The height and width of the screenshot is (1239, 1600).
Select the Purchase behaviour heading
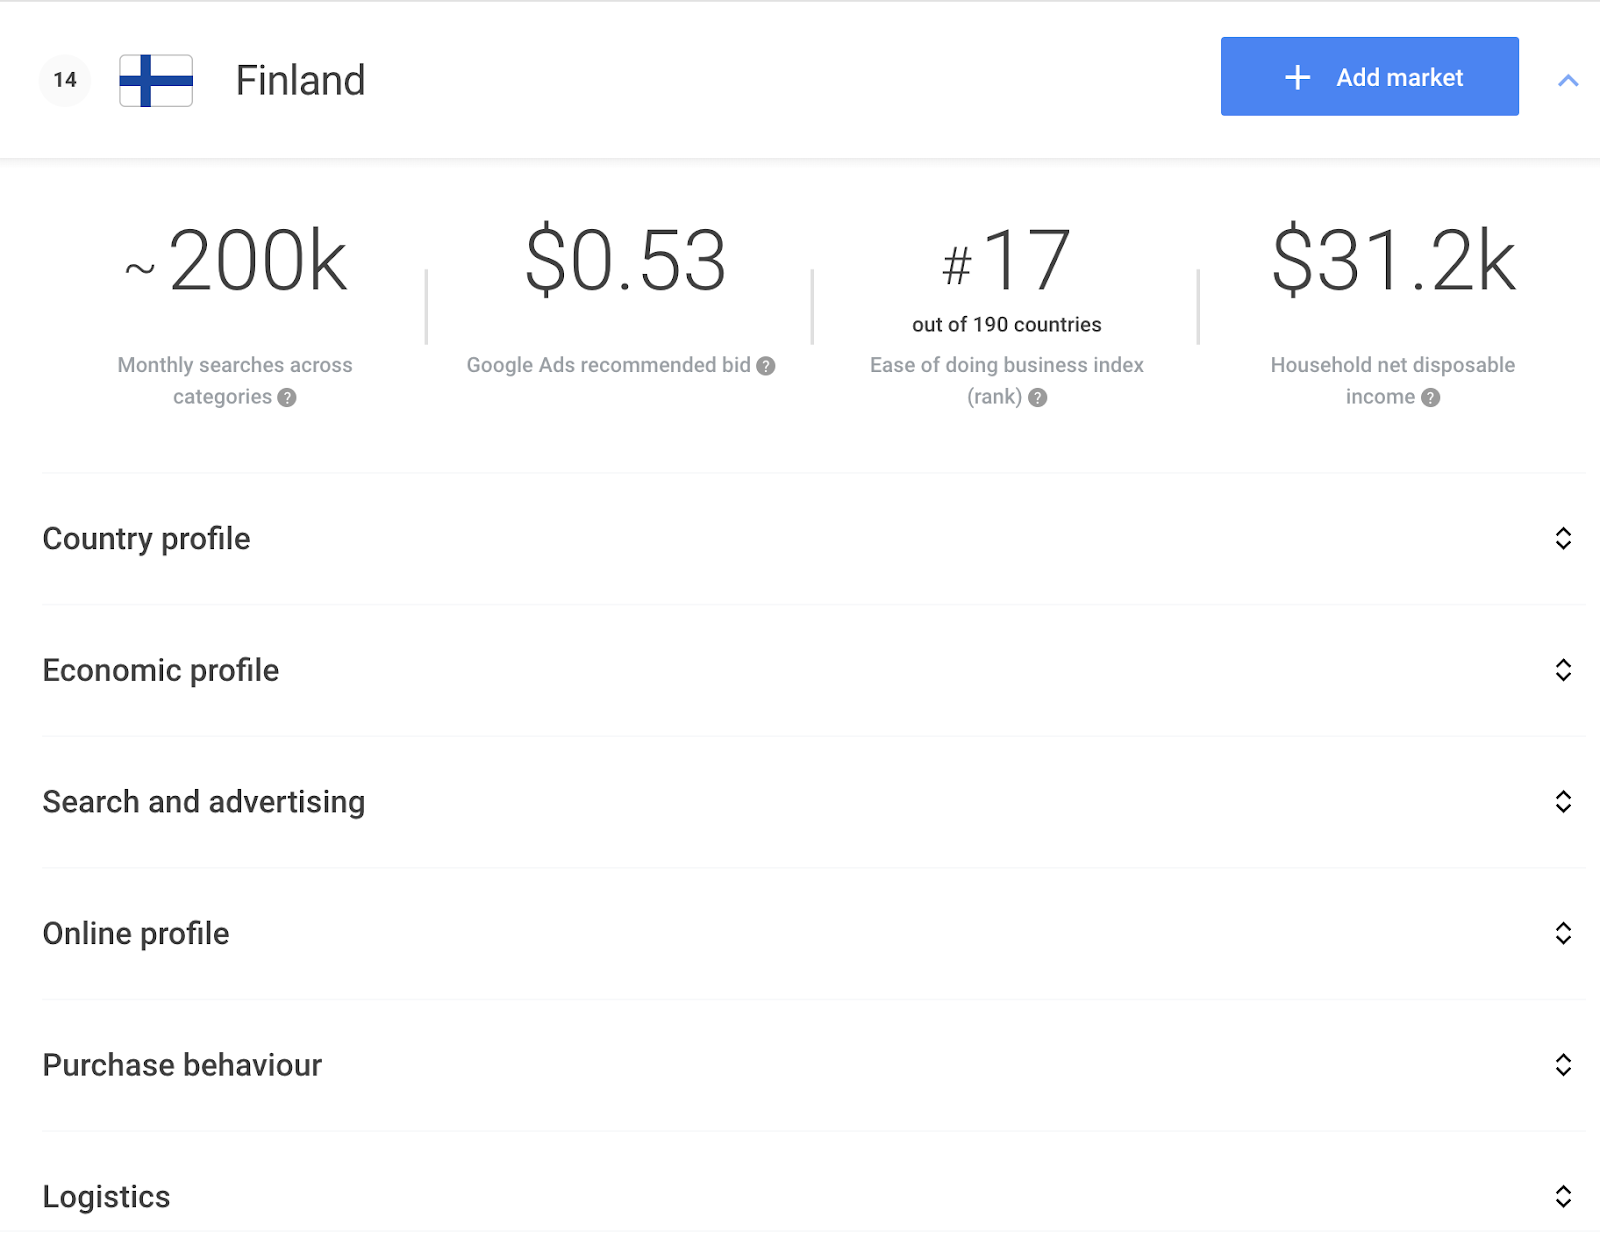tap(182, 1065)
